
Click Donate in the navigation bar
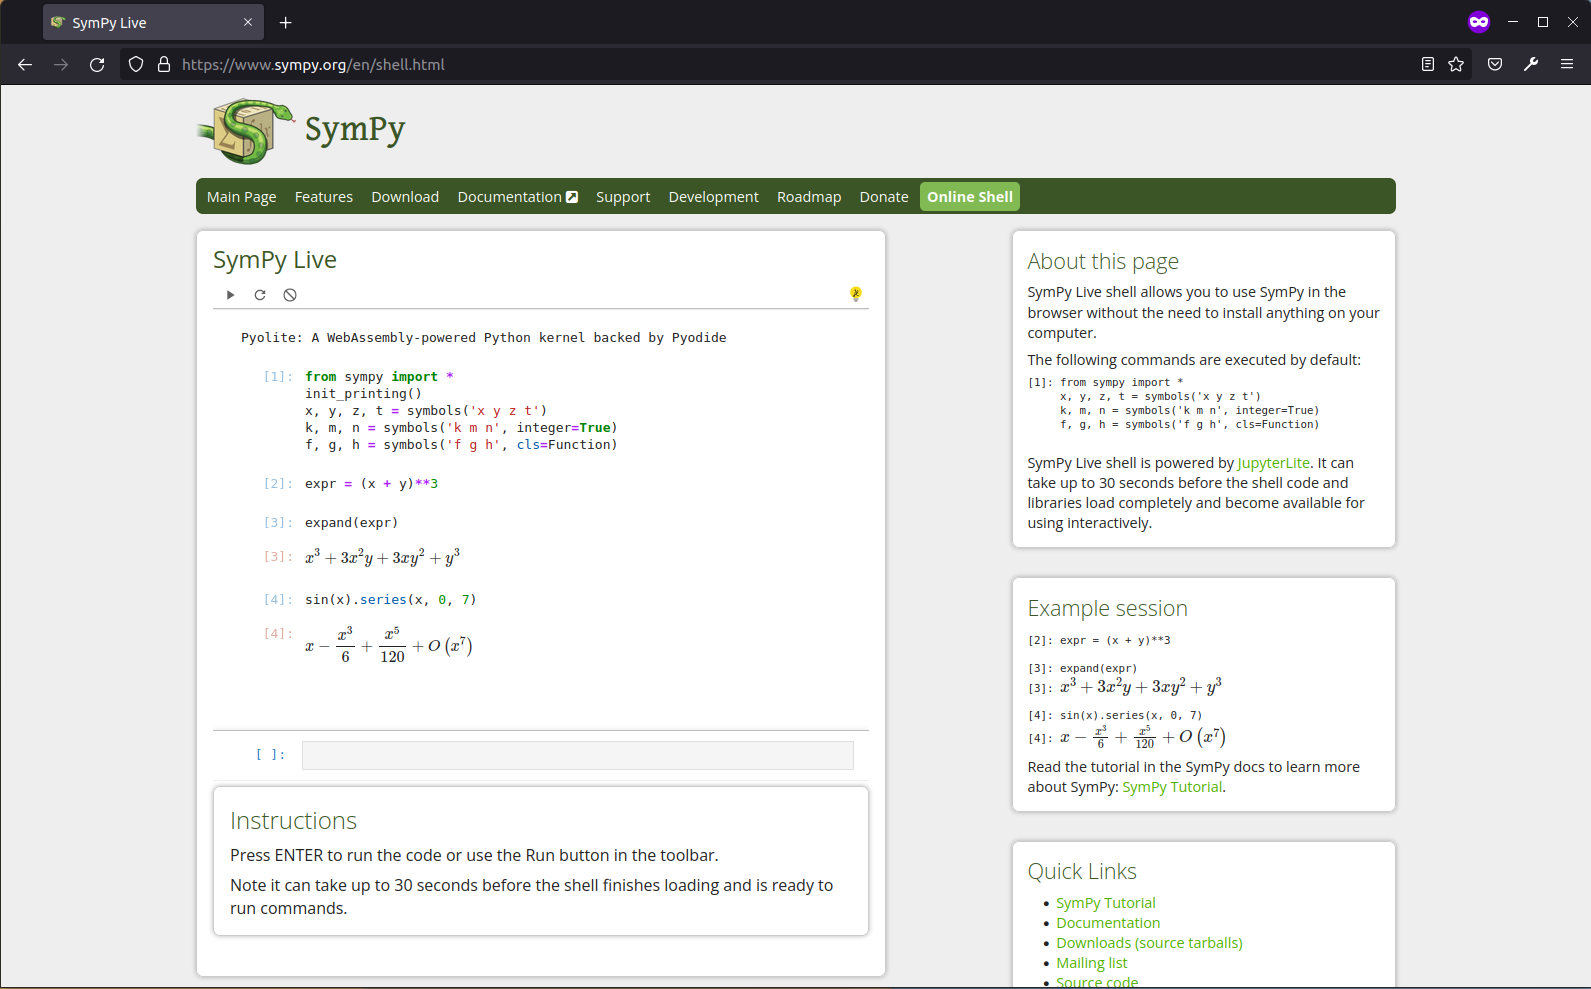pos(884,197)
